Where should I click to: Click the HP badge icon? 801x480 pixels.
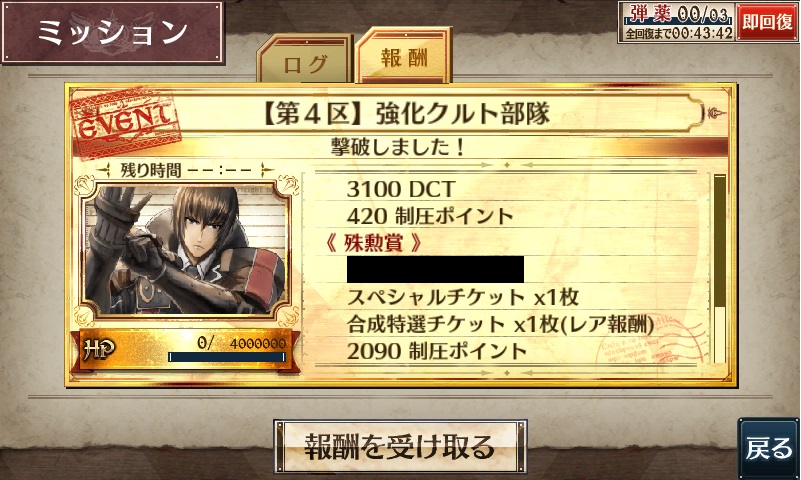click(x=99, y=349)
